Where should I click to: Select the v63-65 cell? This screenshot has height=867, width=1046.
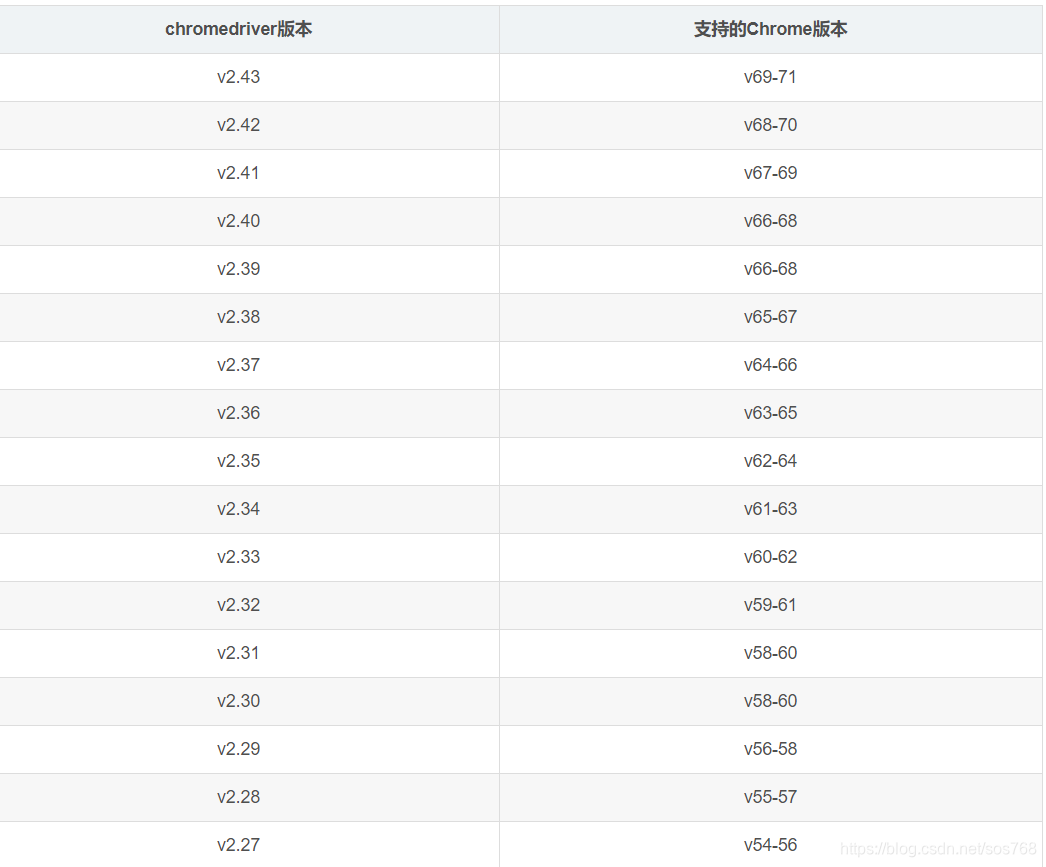[x=770, y=413]
